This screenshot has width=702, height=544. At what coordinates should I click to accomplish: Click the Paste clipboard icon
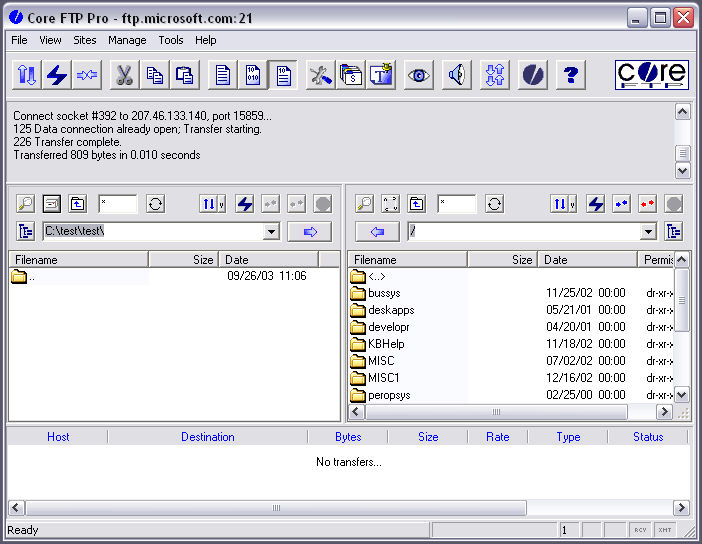(x=185, y=75)
